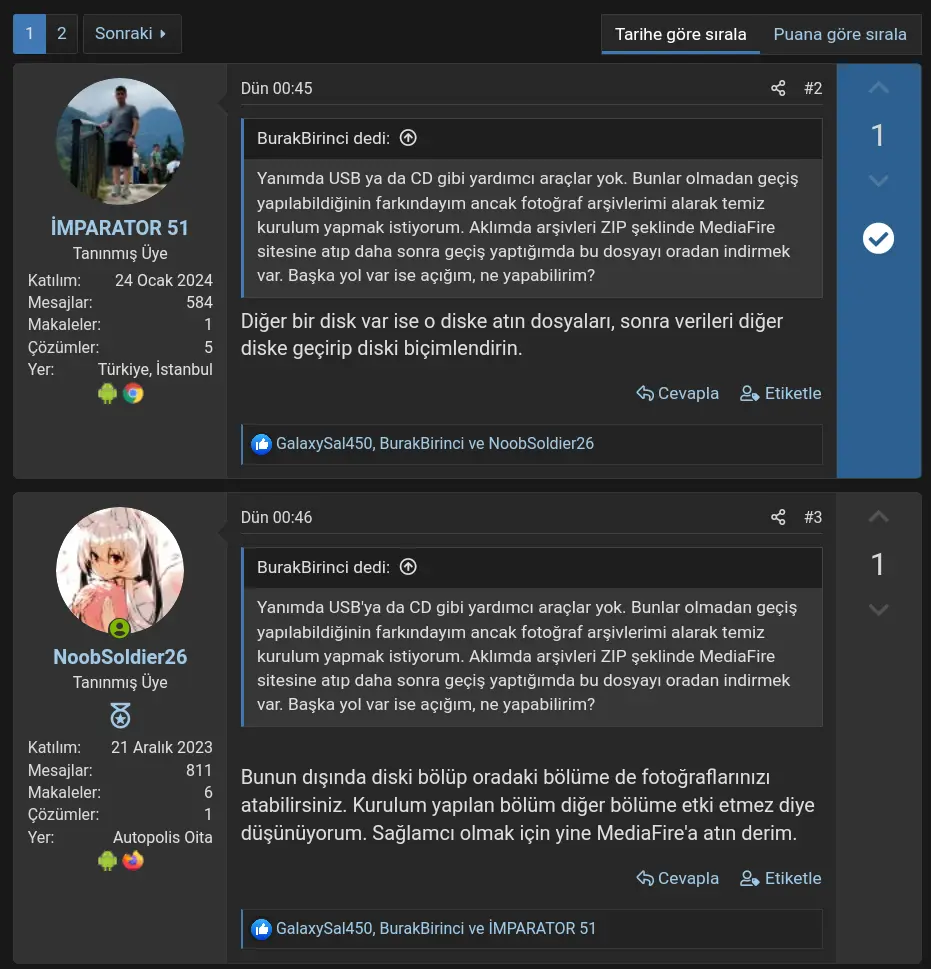Upvote post #2 with the up arrow

[878, 88]
